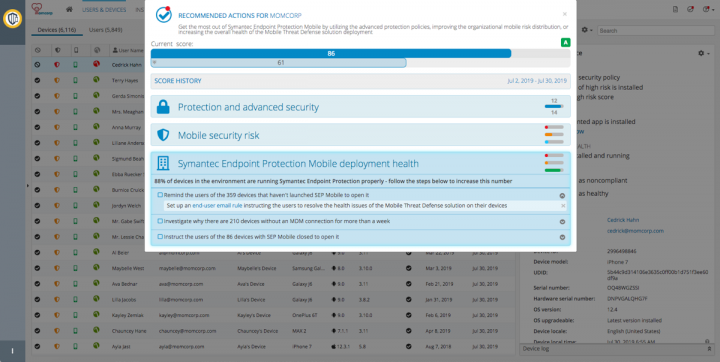
Task: Select the OnePlus 6T device model cell
Action: click(x=305, y=315)
